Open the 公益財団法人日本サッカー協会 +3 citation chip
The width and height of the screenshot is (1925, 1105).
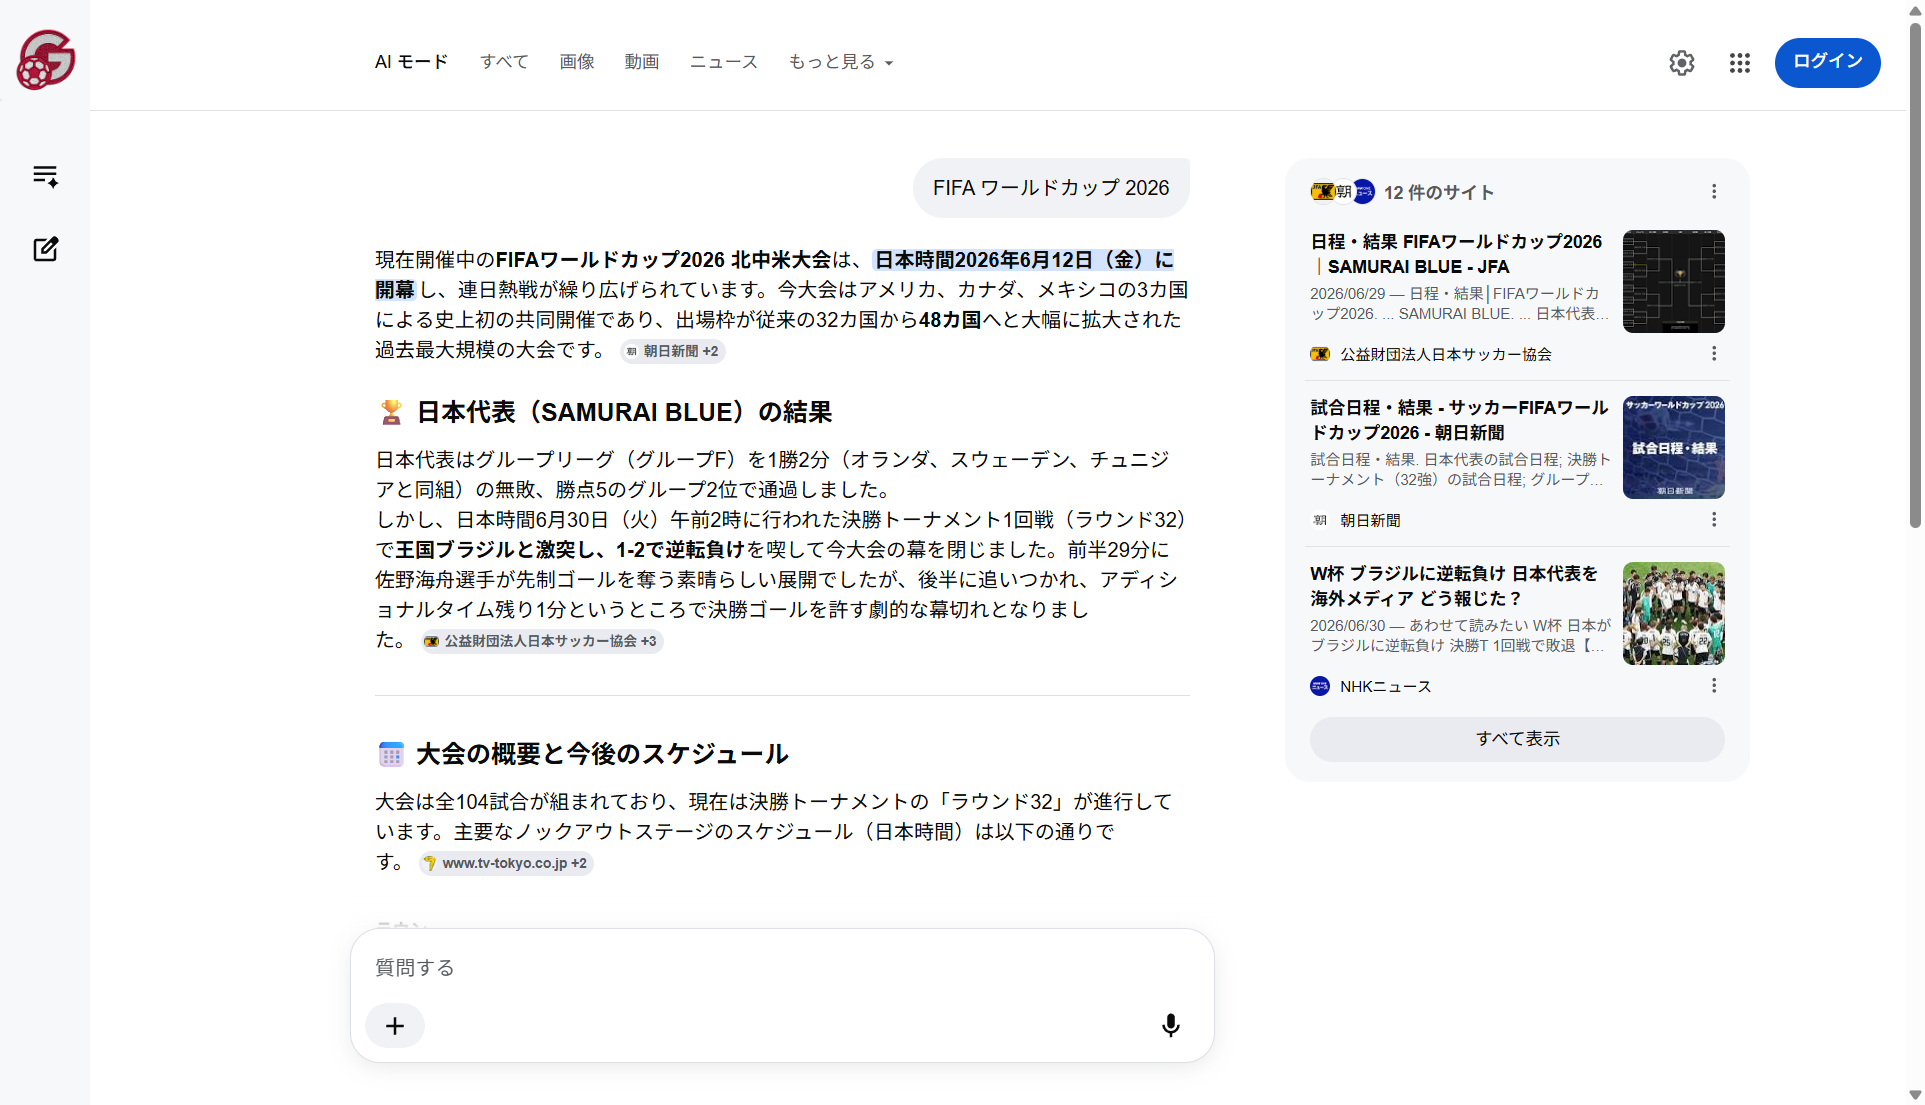point(541,641)
